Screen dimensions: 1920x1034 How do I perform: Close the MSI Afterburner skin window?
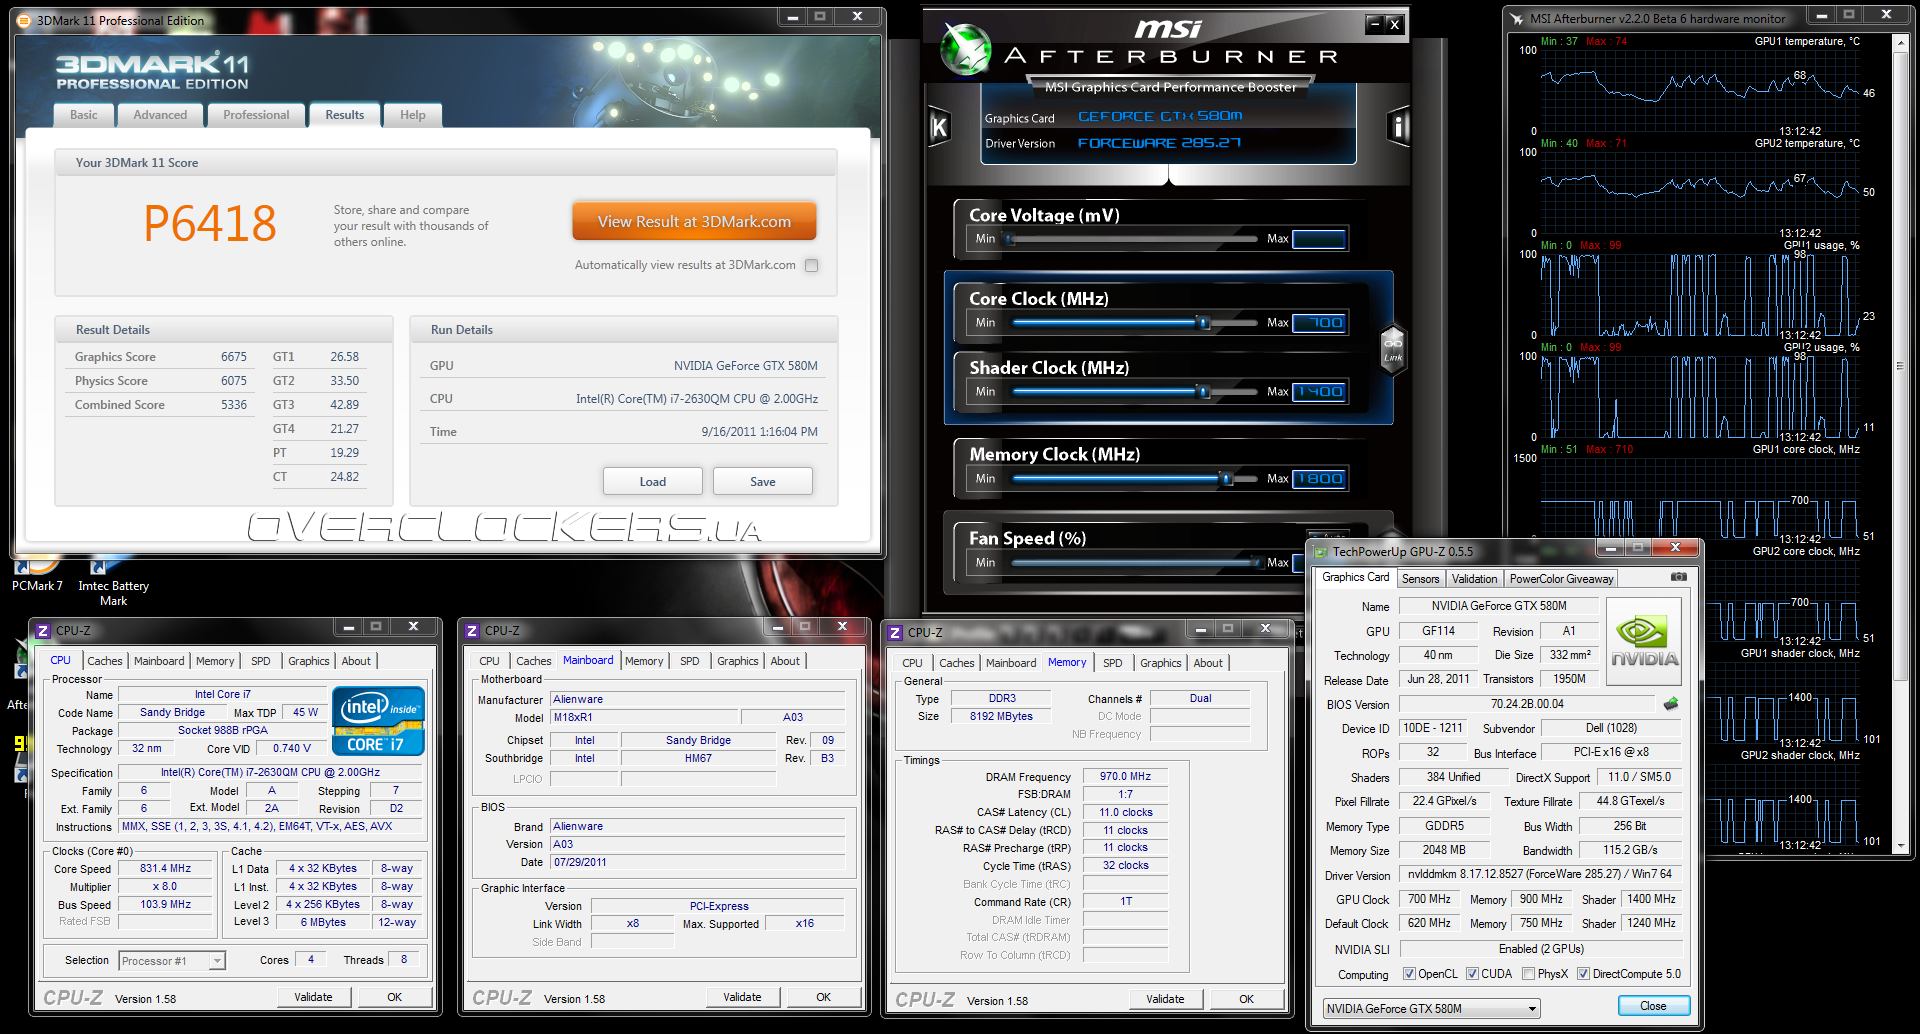(x=1394, y=24)
